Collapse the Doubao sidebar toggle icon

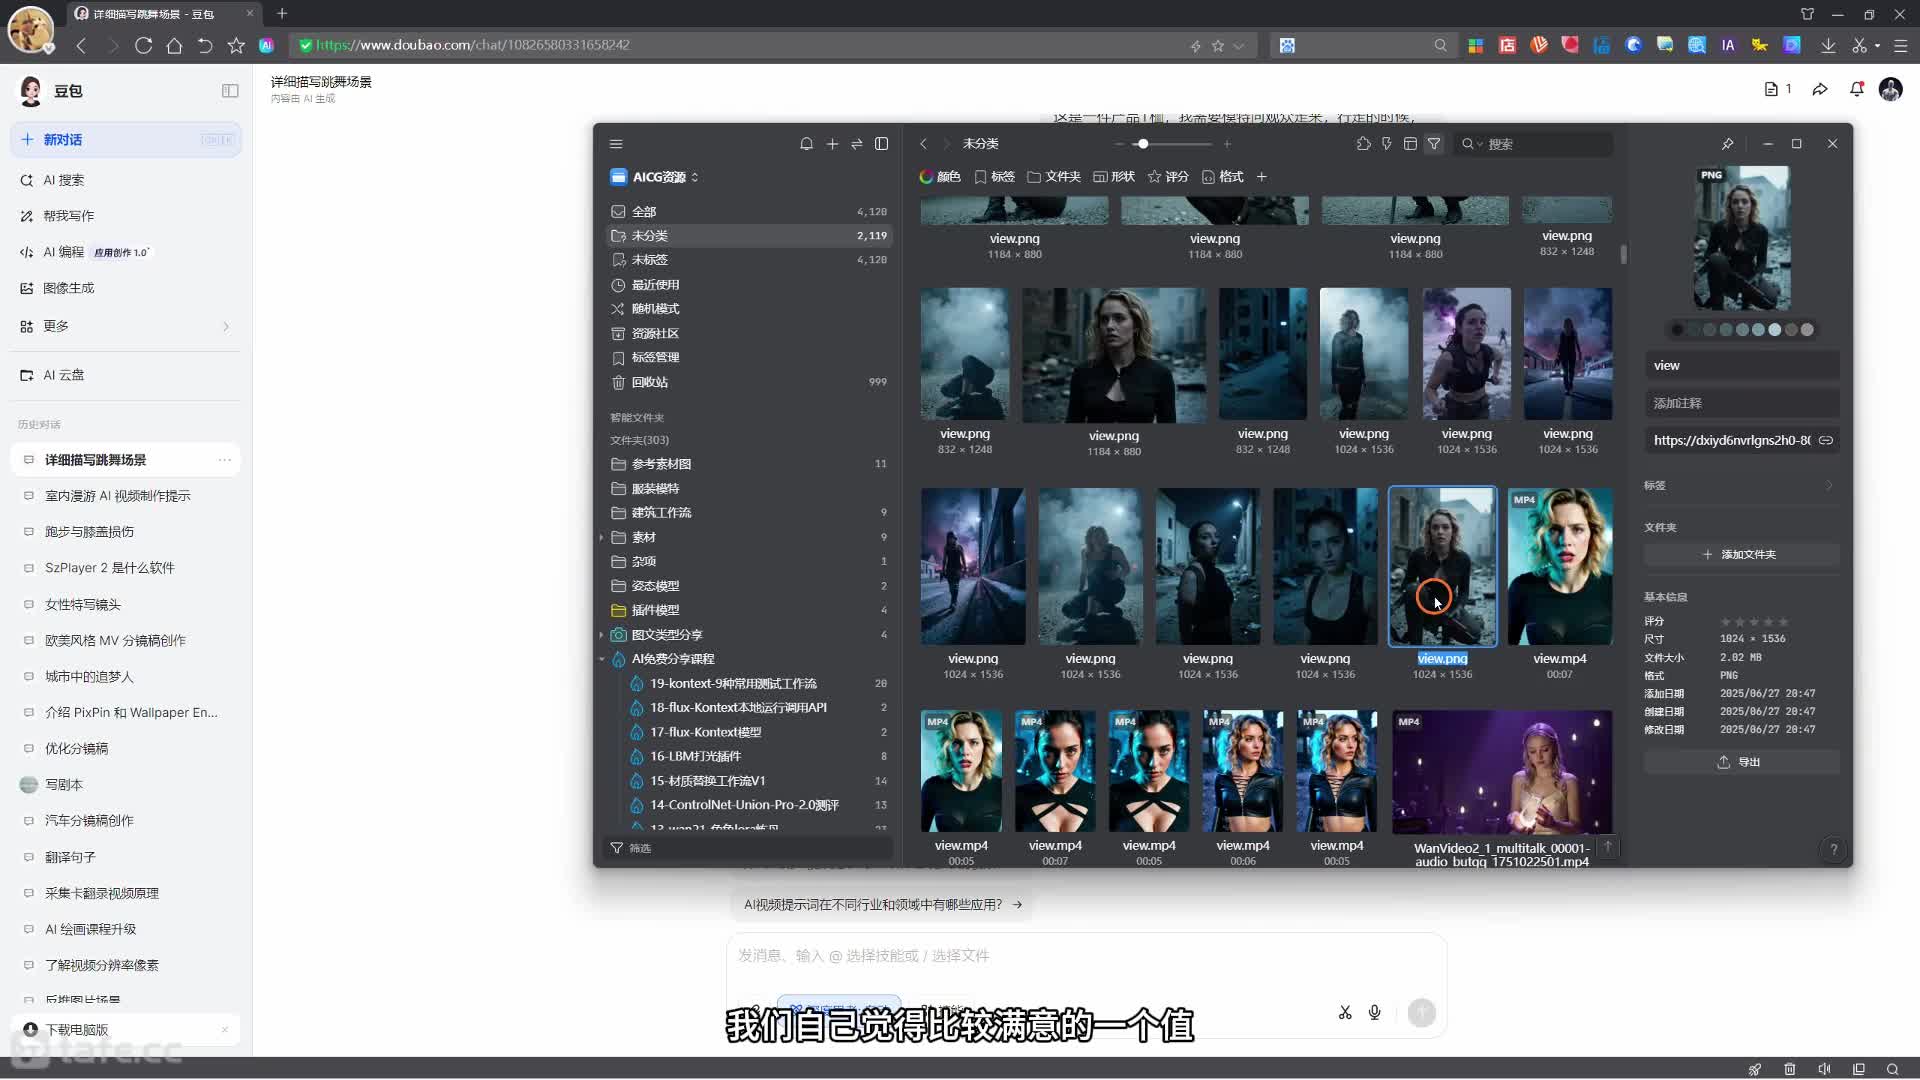tap(230, 91)
